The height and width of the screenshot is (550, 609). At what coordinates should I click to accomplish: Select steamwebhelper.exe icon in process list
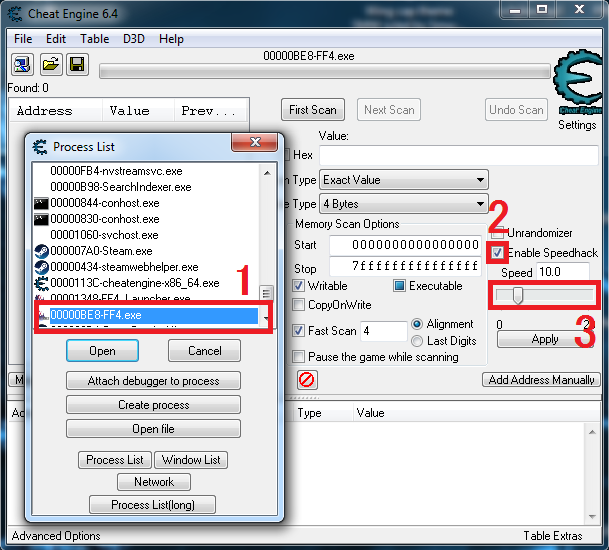[41, 267]
